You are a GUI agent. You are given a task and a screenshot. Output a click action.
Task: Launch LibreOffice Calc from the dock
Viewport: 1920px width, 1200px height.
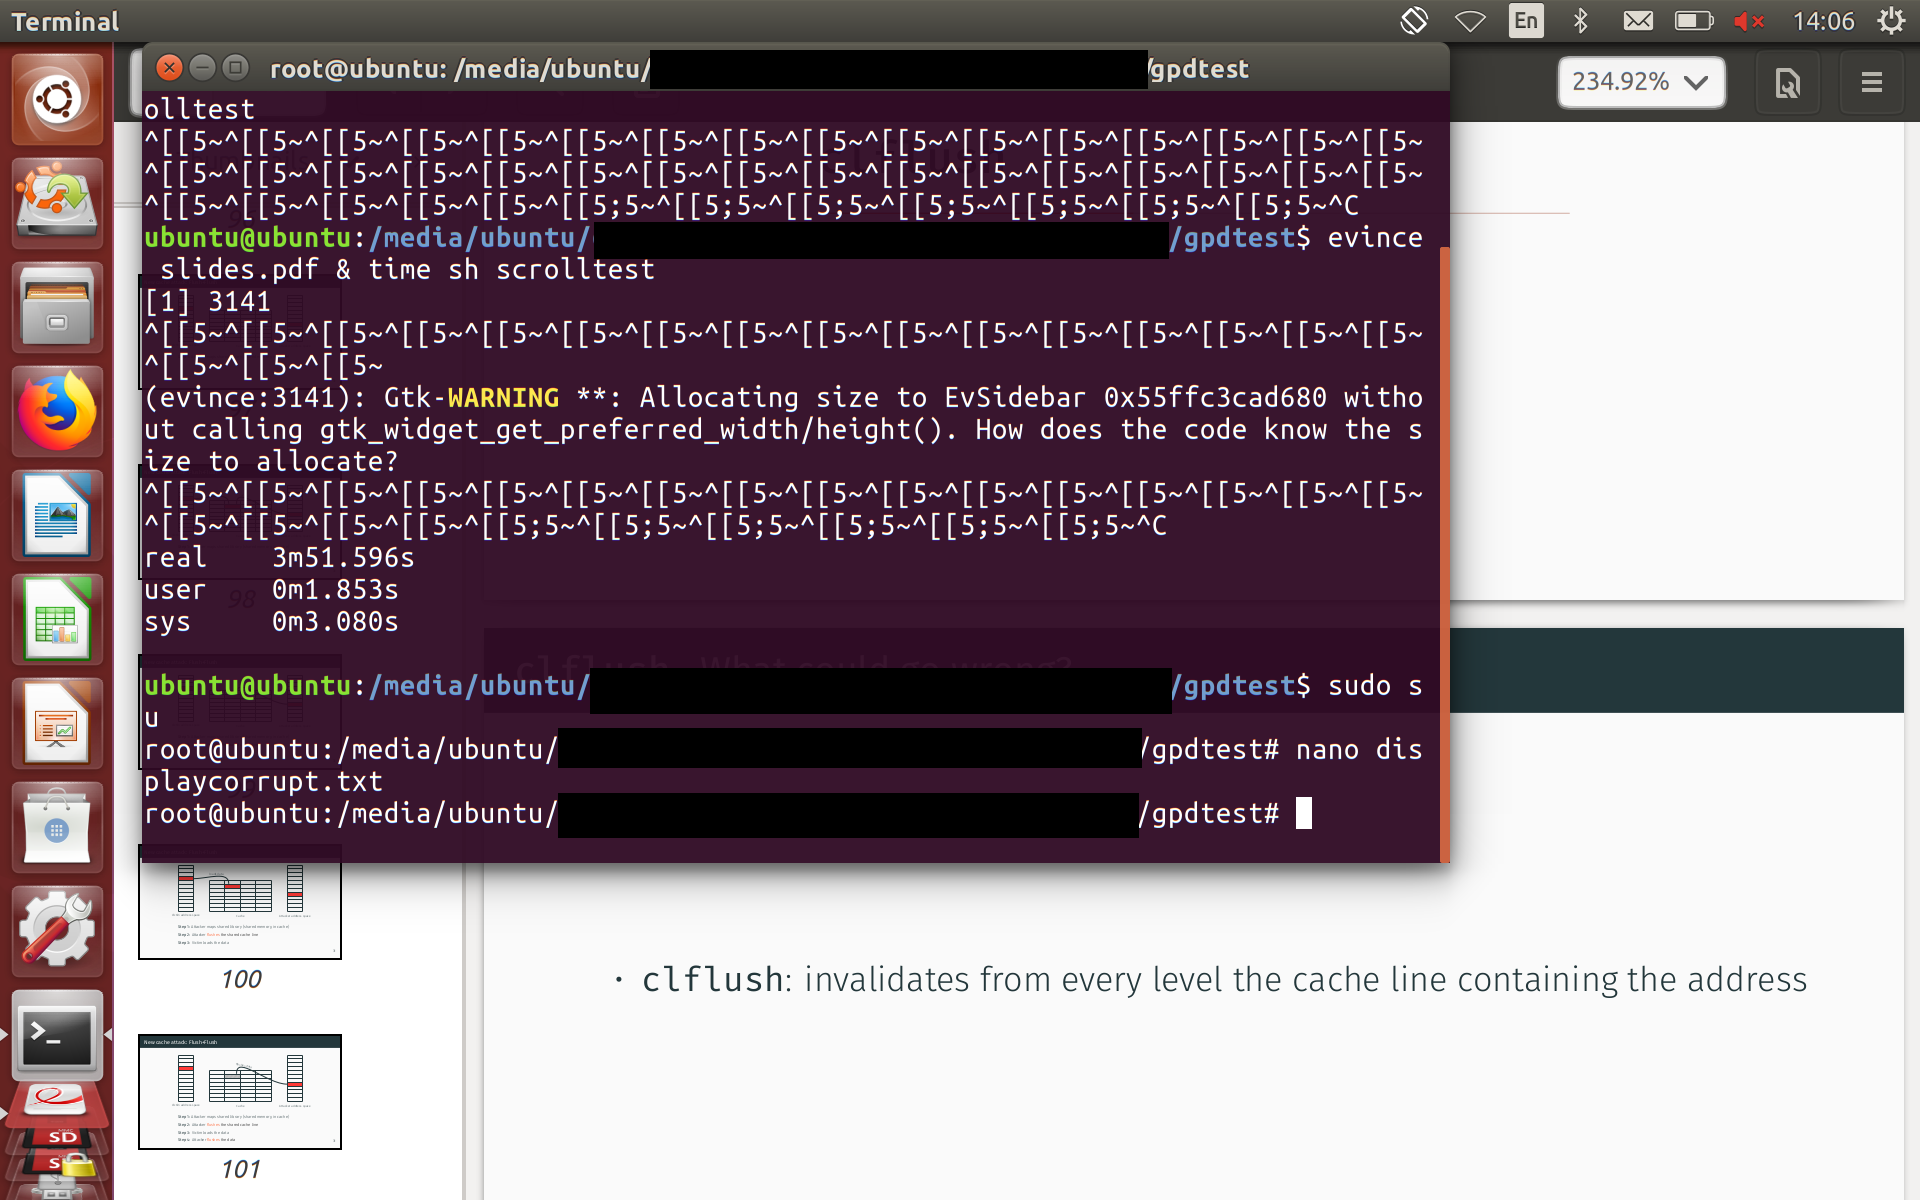coord(57,620)
